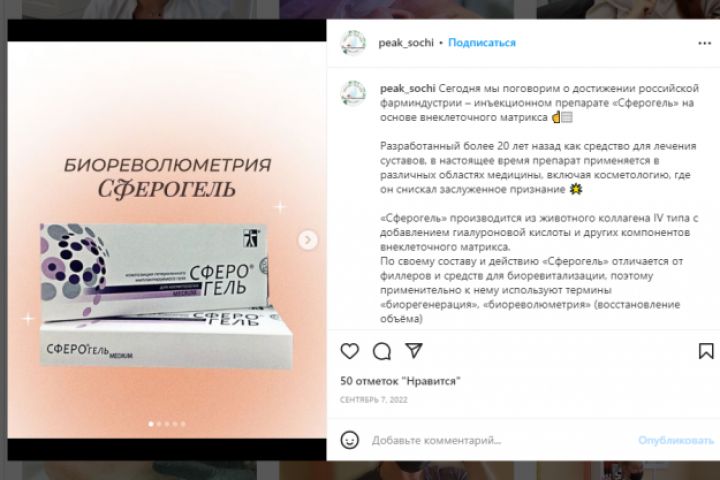Open peak_sochi avatar beside the caption
The height and width of the screenshot is (480, 720).
pos(353,93)
